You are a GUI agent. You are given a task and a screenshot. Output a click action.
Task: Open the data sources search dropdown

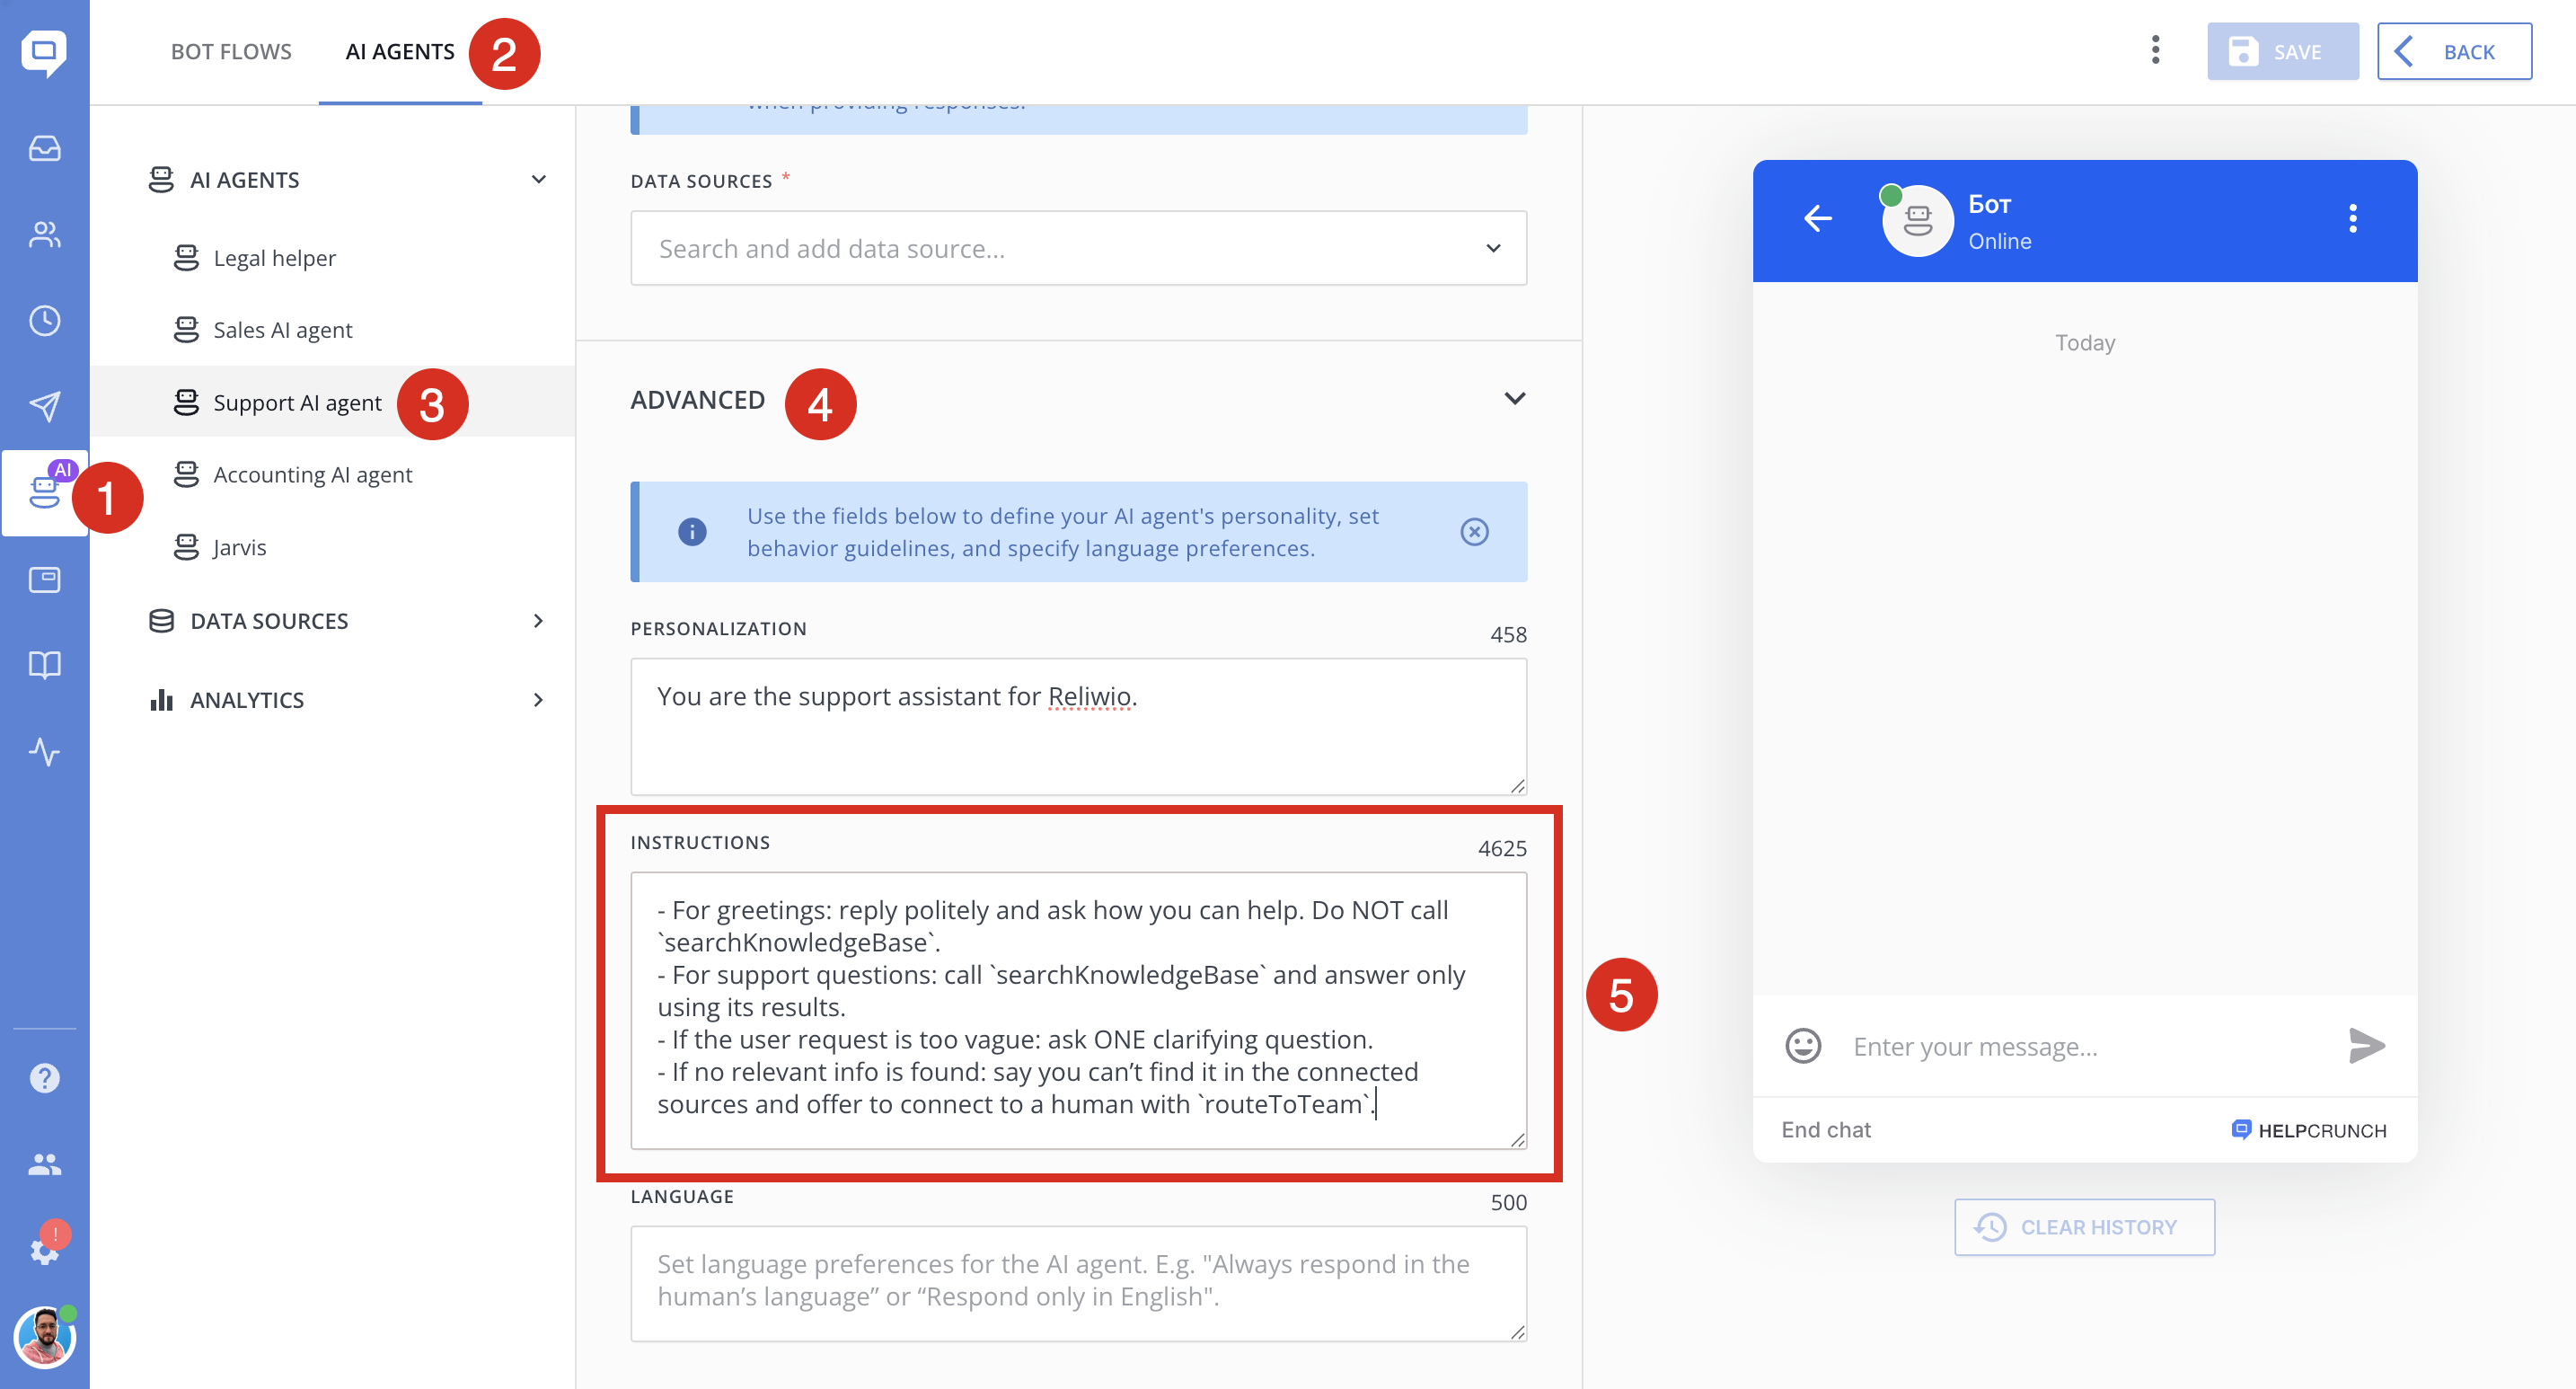(x=1078, y=248)
